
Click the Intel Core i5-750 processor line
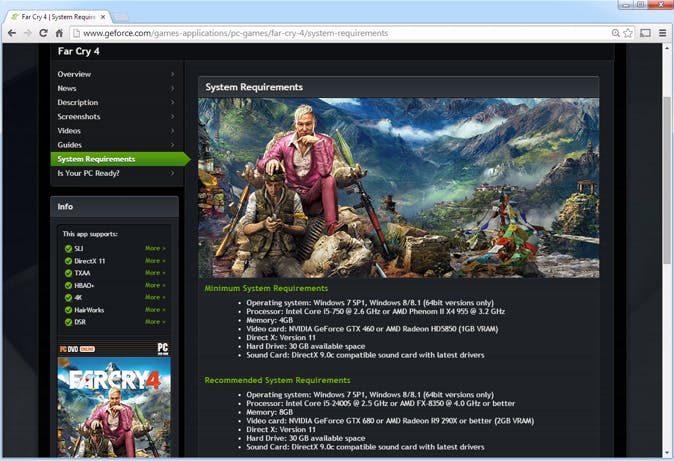click(376, 312)
